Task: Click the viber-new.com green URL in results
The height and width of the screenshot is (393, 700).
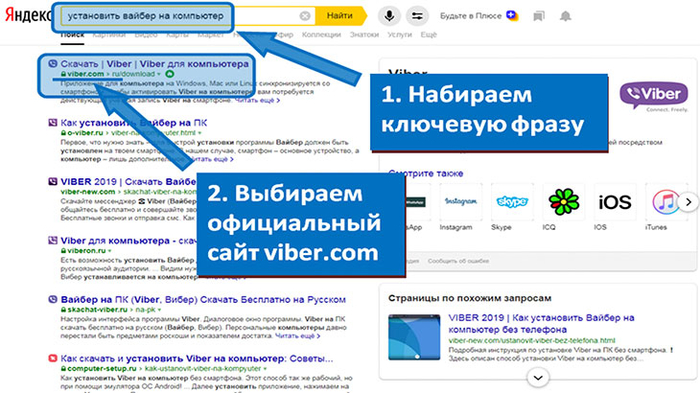Action: coord(88,192)
